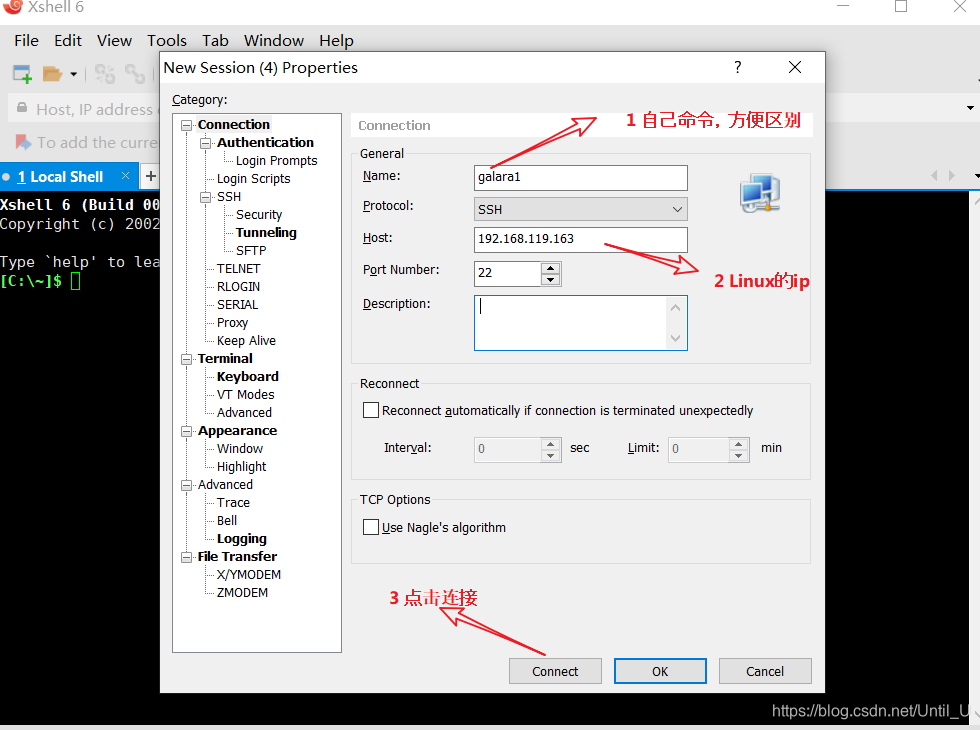Select Login Scripts in category tree
The image size is (980, 730).
(x=253, y=179)
